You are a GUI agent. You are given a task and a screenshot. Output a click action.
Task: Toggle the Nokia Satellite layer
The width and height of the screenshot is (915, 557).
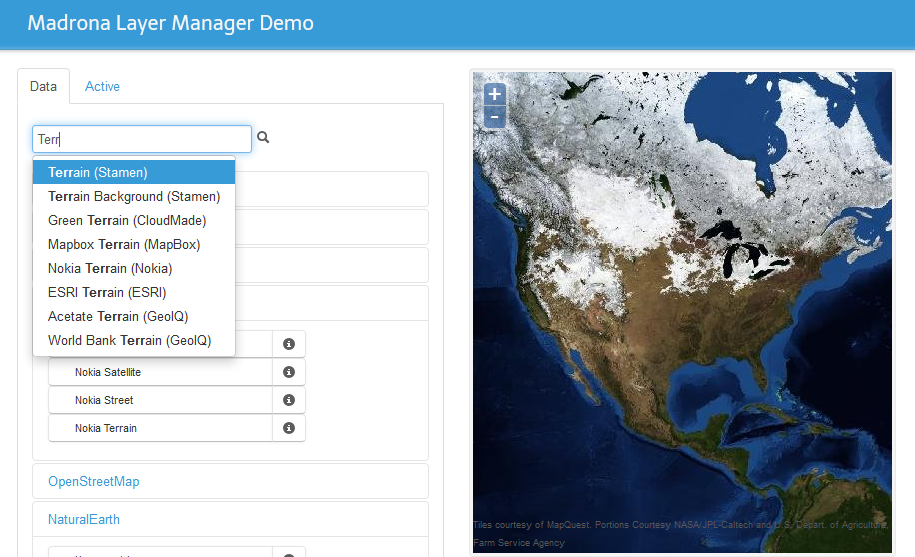160,372
